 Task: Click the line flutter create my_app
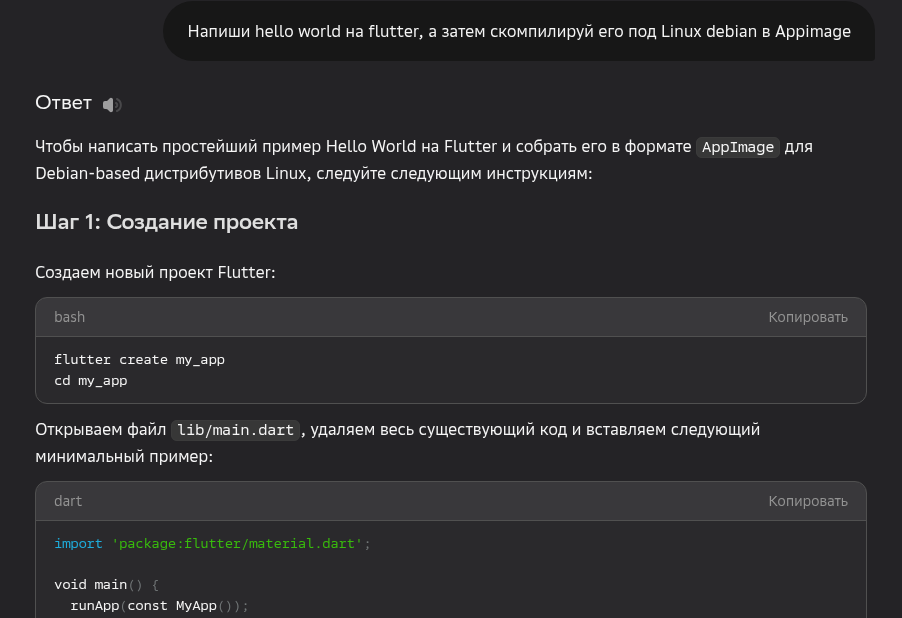click(139, 360)
